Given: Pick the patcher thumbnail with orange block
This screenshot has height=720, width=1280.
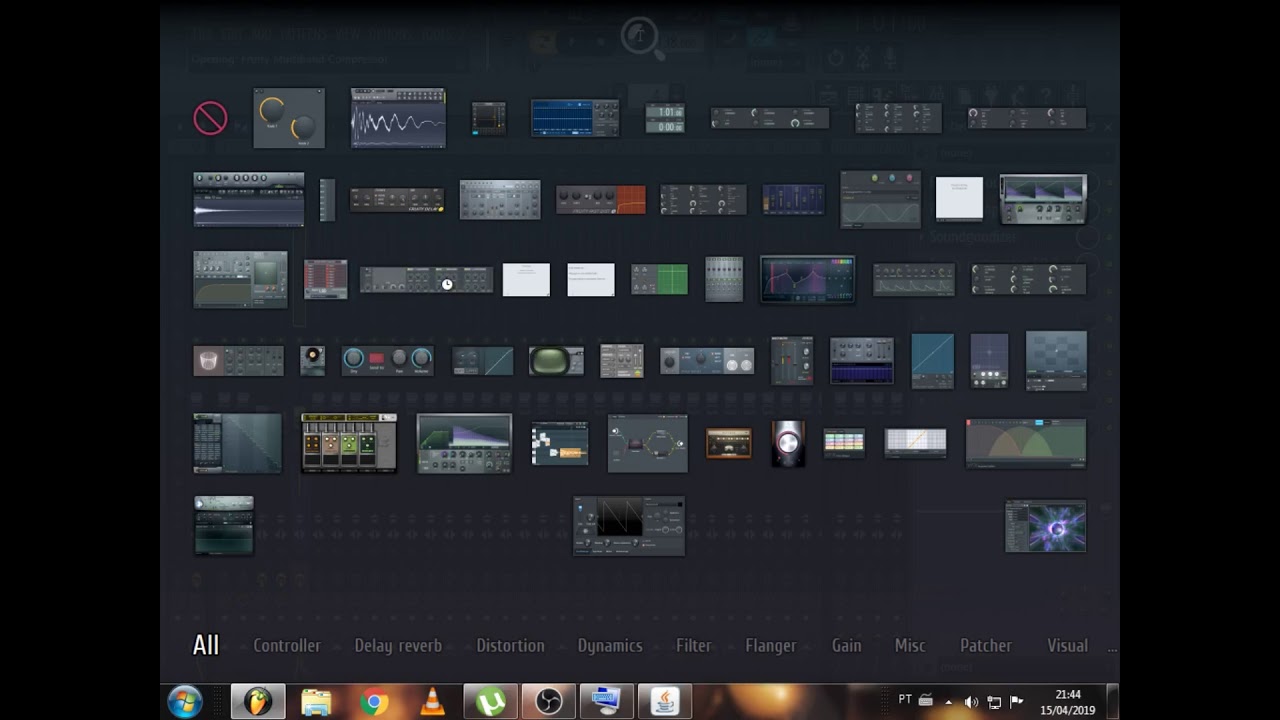Looking at the screenshot, I should [x=560, y=442].
